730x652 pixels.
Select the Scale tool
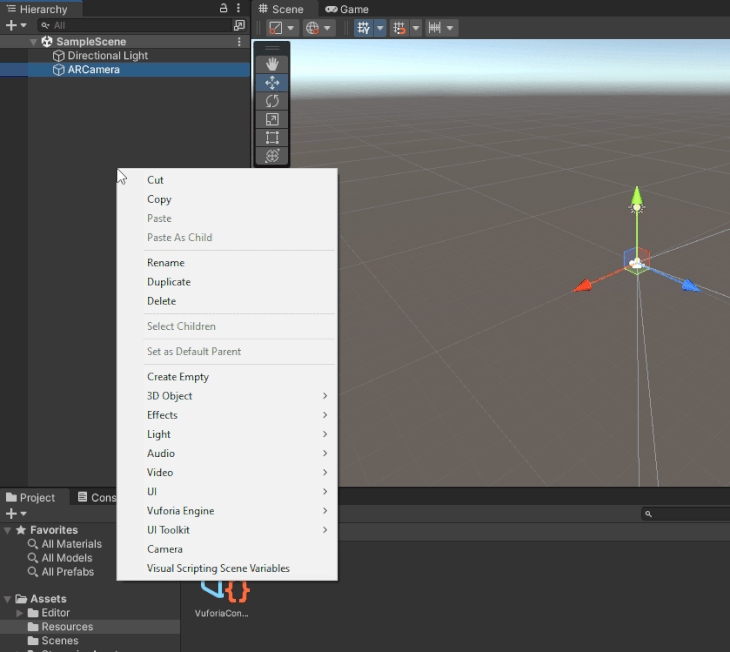point(272,119)
